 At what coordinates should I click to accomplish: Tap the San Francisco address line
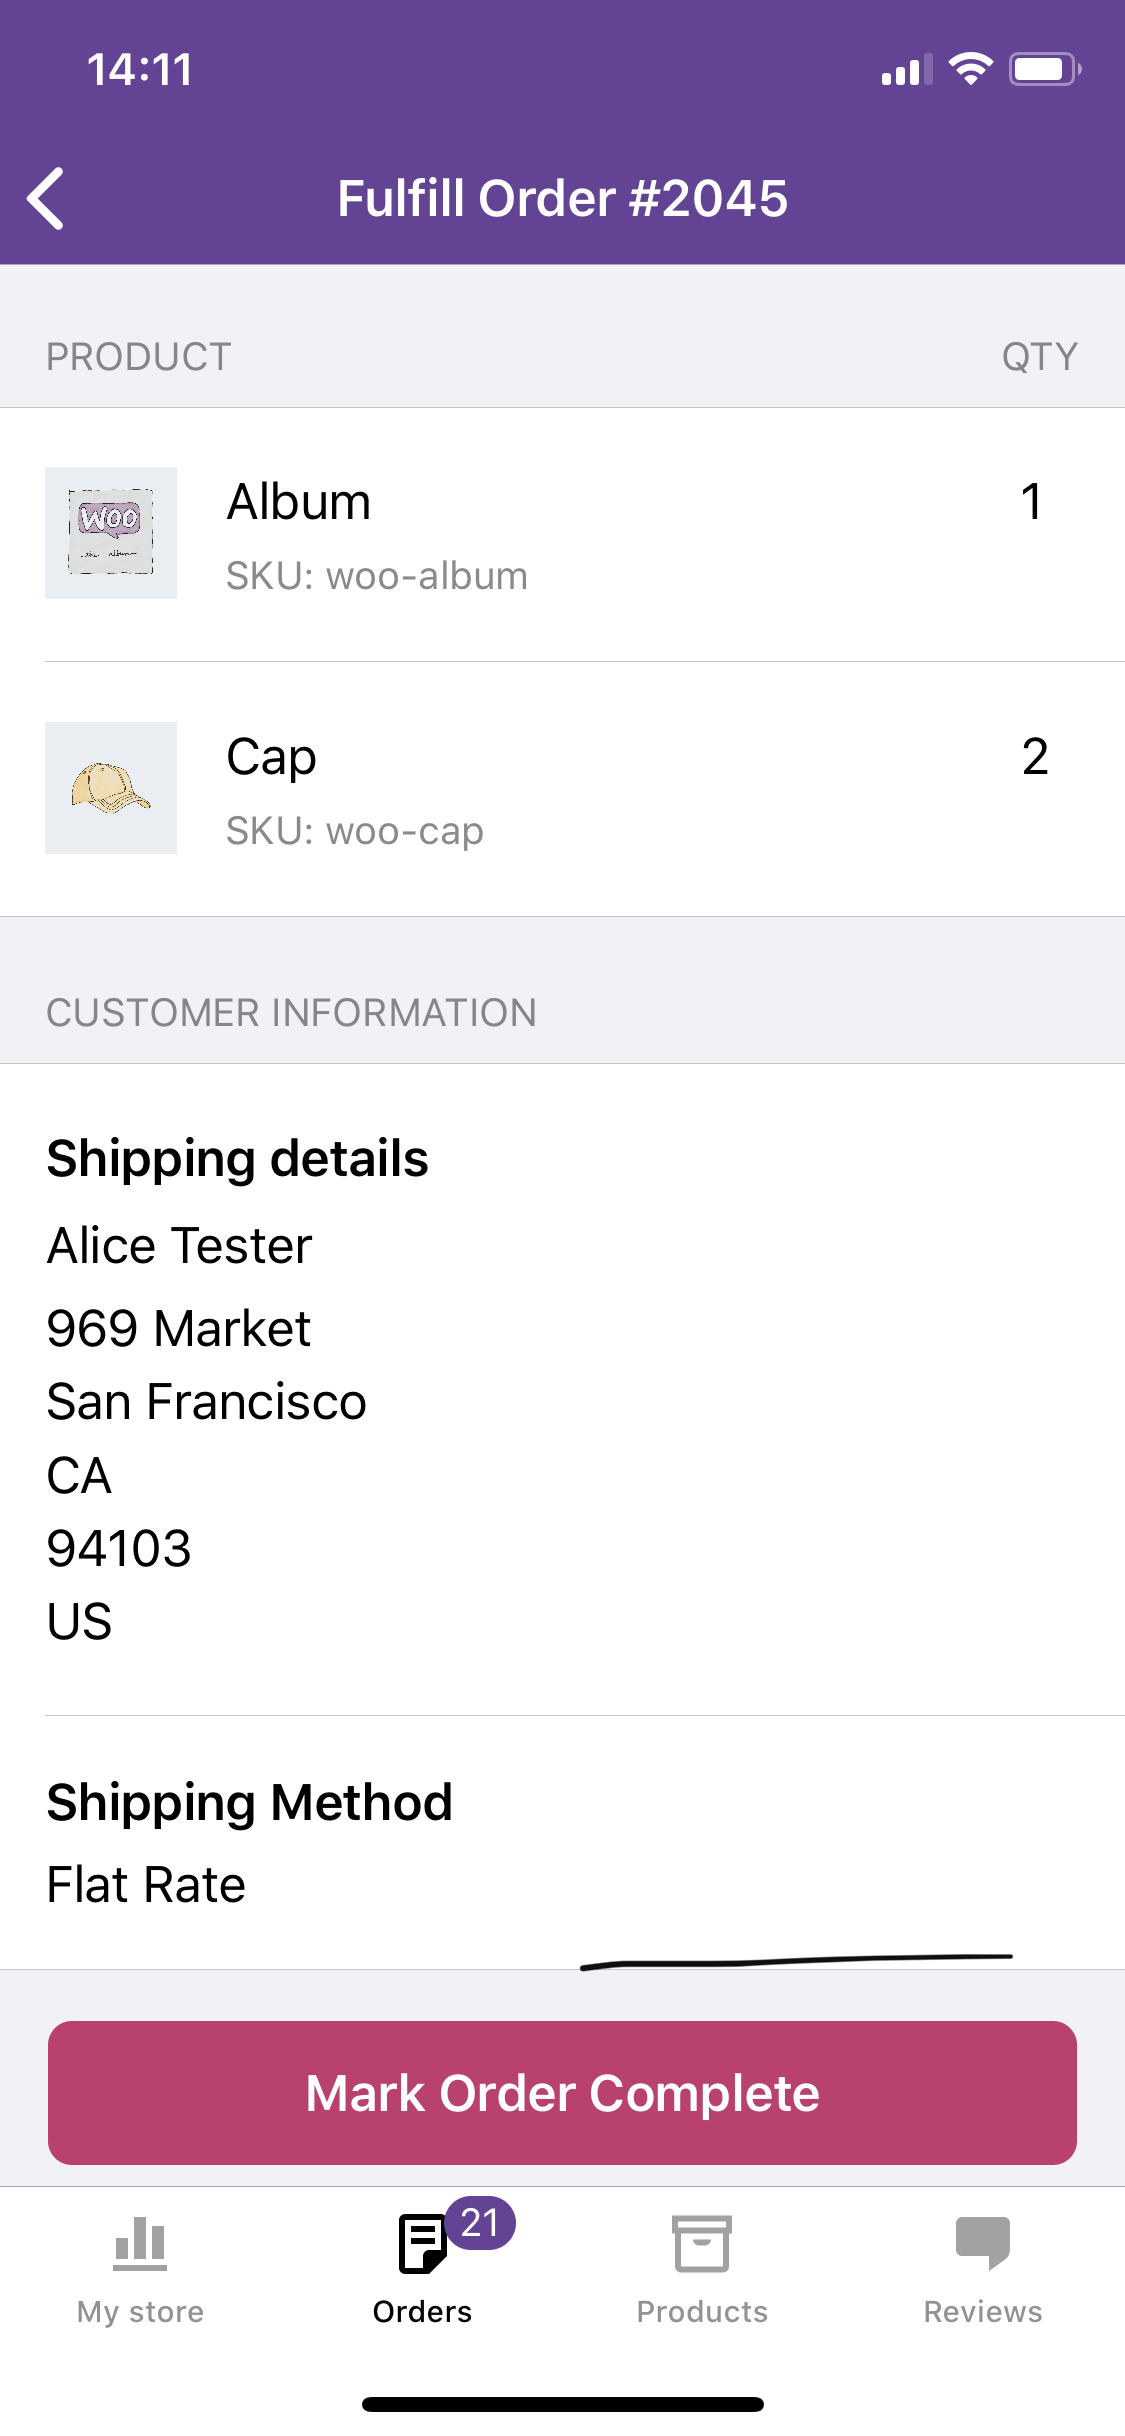pos(207,1401)
